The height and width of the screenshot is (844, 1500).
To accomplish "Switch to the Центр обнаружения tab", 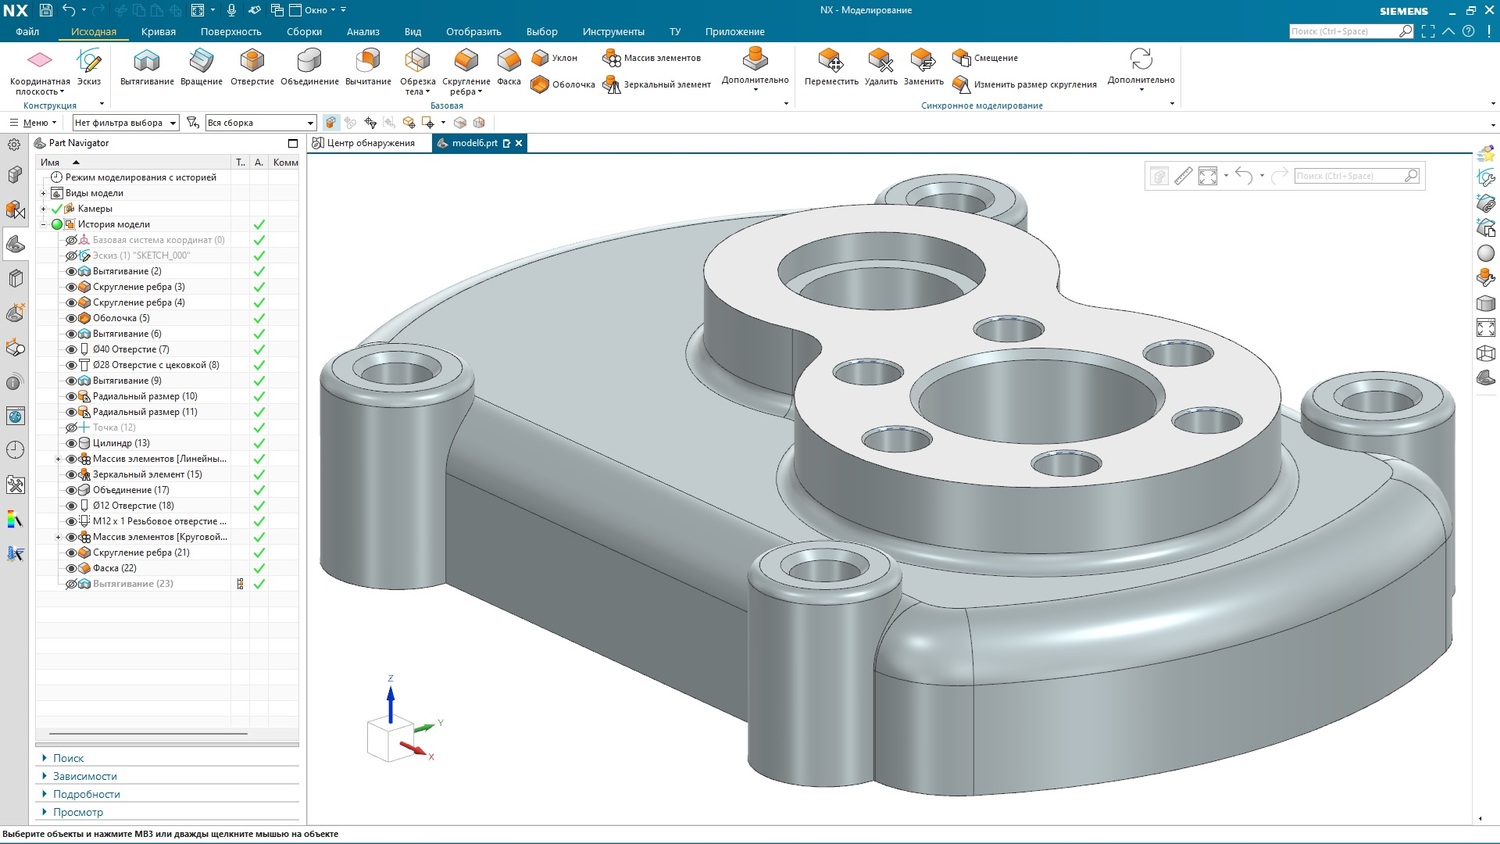I will pyautogui.click(x=370, y=143).
